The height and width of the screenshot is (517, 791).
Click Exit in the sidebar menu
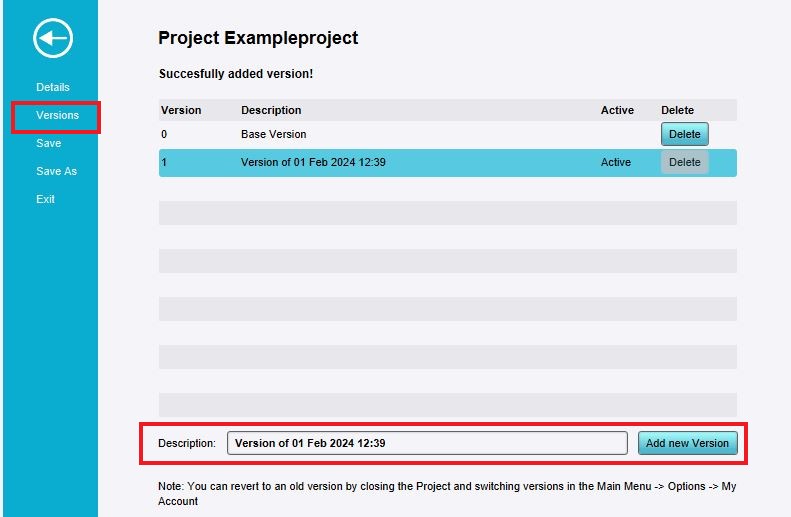pos(46,199)
